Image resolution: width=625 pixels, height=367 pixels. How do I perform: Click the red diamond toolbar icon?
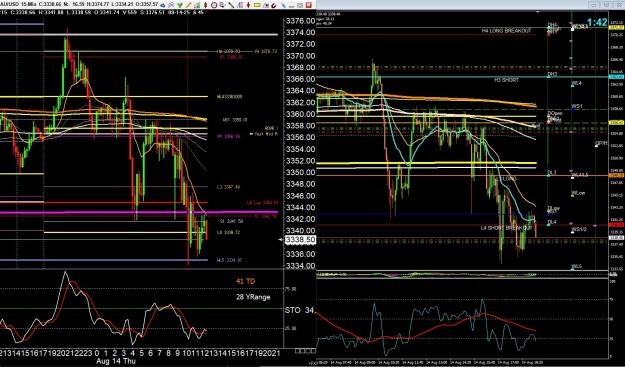coord(205,5)
